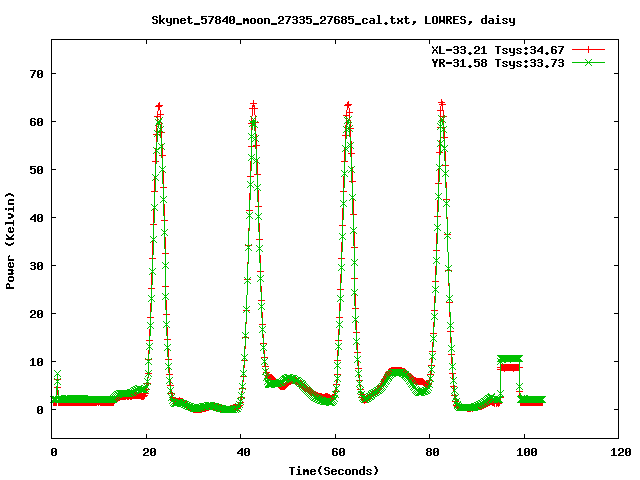Click the calibration step plateau near 97 seconds
This screenshot has width=640, height=480.
click(510, 362)
